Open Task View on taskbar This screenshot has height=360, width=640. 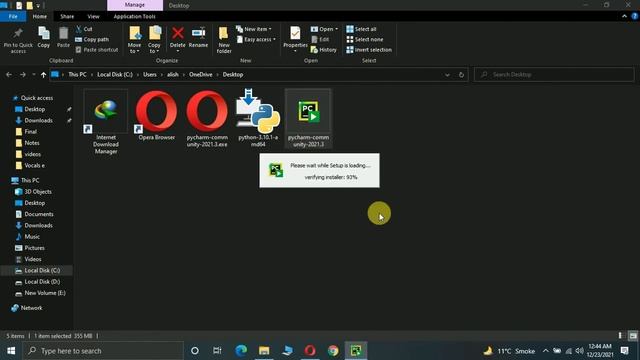[217, 351]
